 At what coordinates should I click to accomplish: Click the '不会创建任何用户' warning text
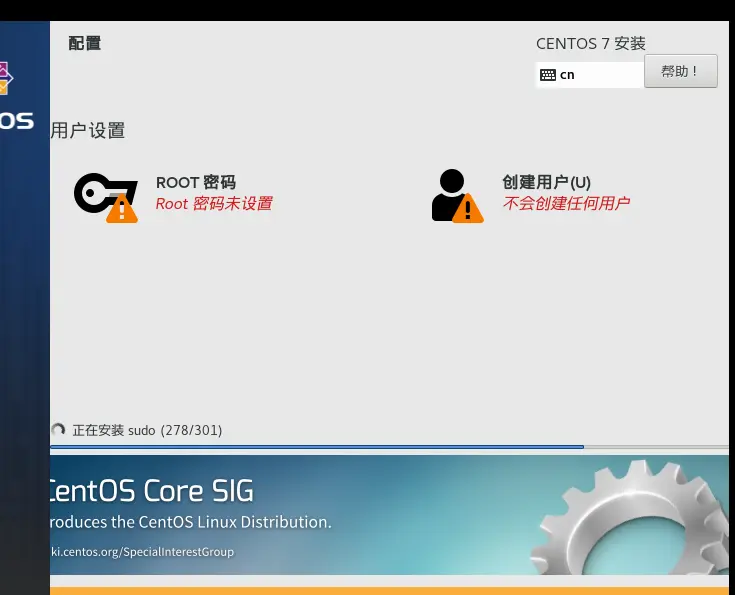click(x=566, y=203)
